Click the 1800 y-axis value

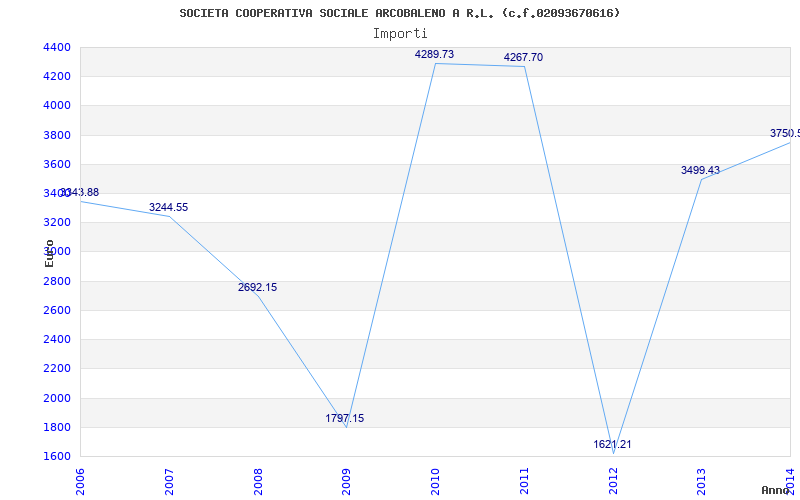(57, 427)
